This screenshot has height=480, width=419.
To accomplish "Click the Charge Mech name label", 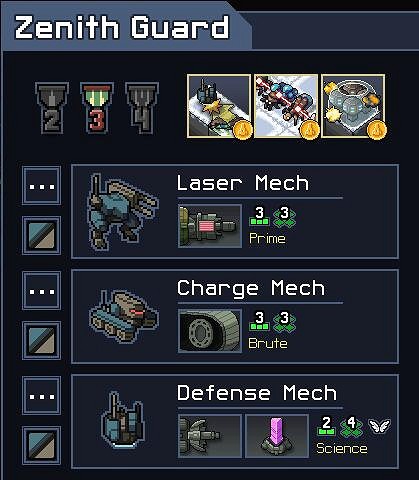I will [x=251, y=289].
